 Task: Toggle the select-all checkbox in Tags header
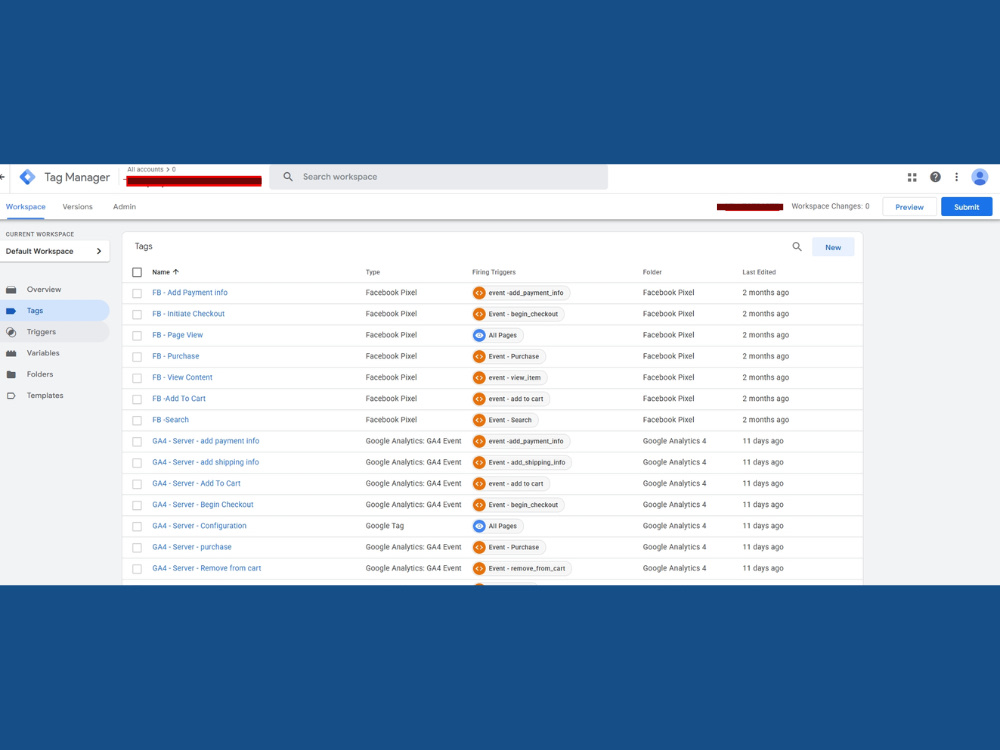(137, 272)
